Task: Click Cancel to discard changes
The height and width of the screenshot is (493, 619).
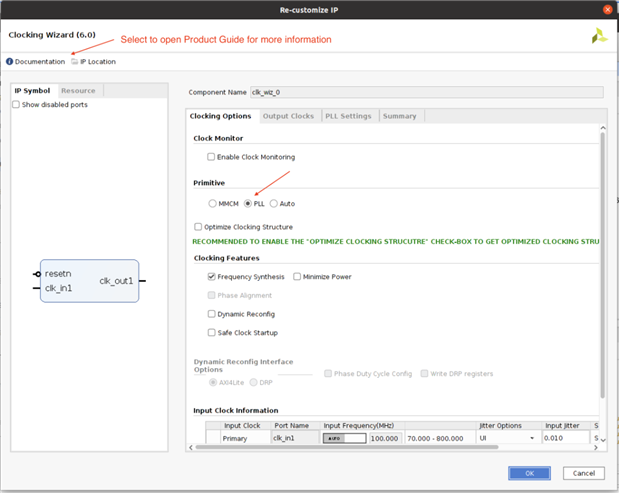Action: (584, 473)
